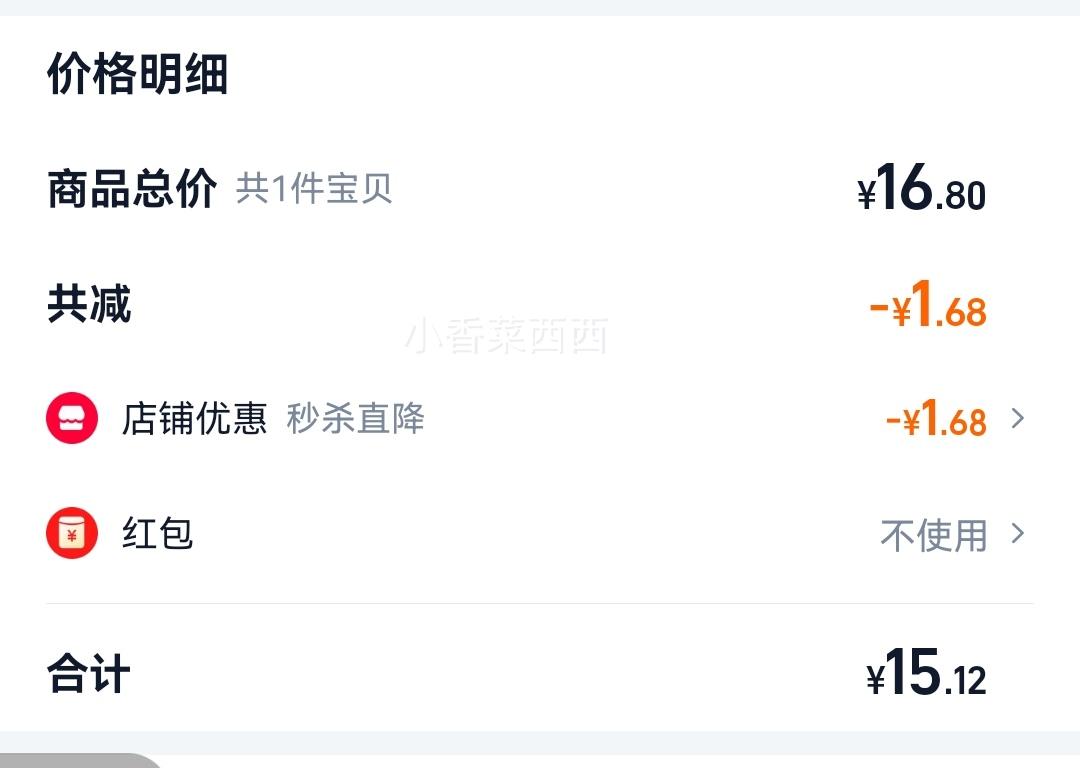This screenshot has width=1080, height=768.
Task: Expand the 店铺优惠 chevron arrow
Action: tap(1017, 418)
